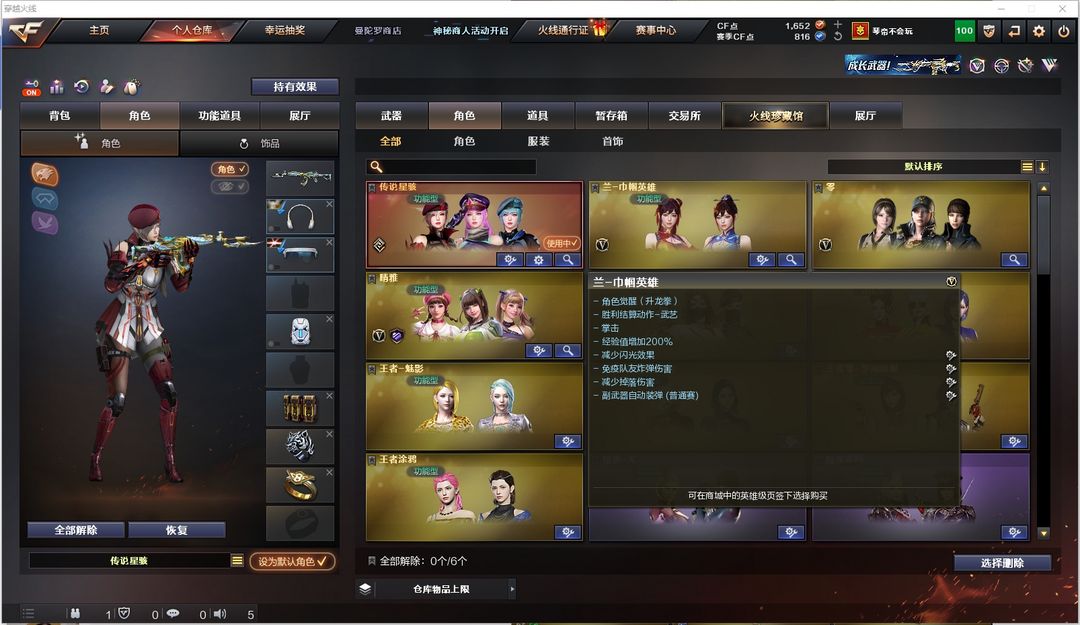Click the 成长武器 banner icon

point(902,65)
